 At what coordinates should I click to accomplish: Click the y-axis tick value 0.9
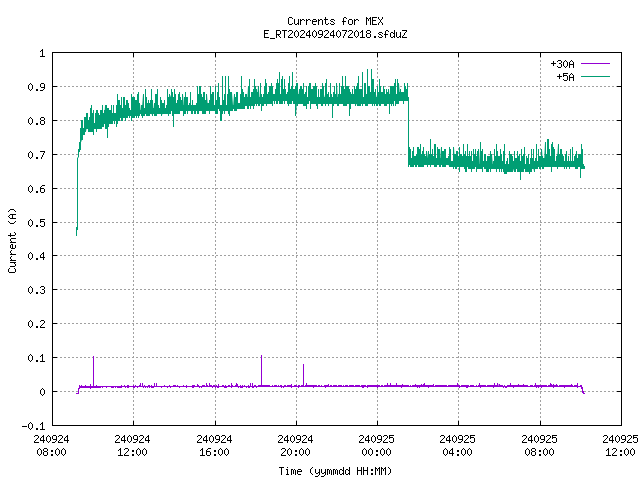(x=36, y=87)
